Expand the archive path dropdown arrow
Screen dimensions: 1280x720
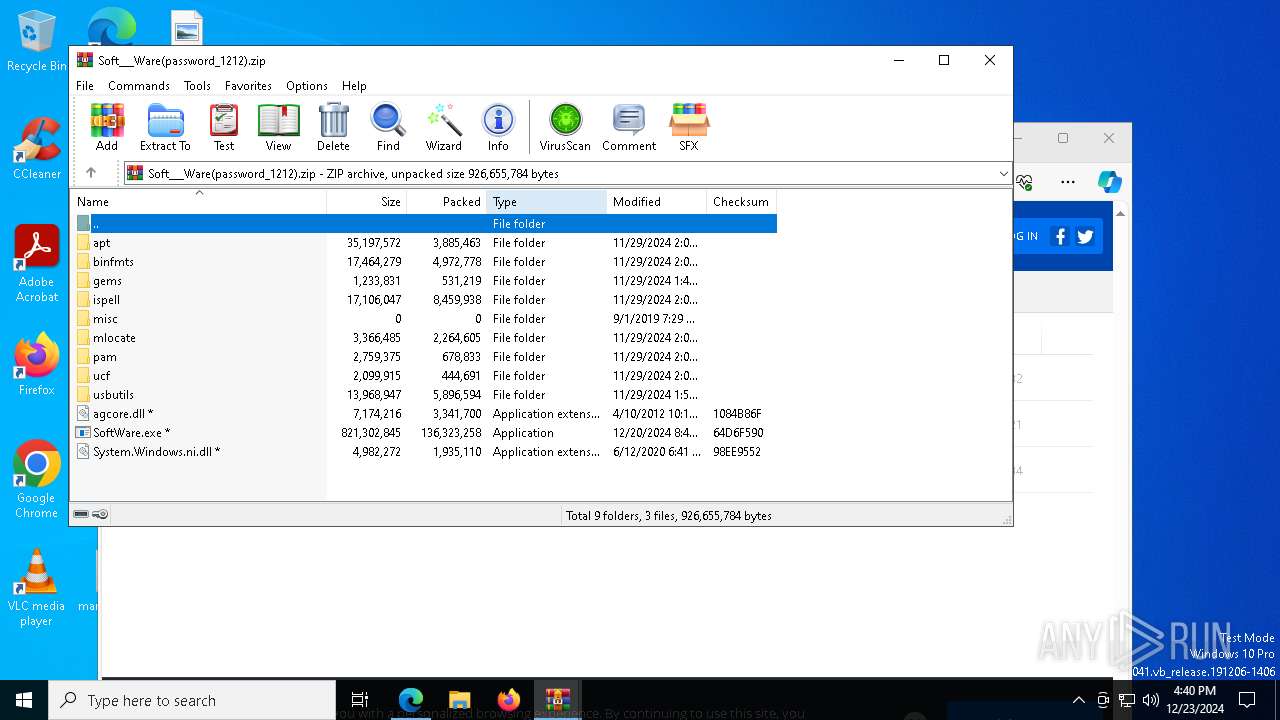tap(1003, 174)
